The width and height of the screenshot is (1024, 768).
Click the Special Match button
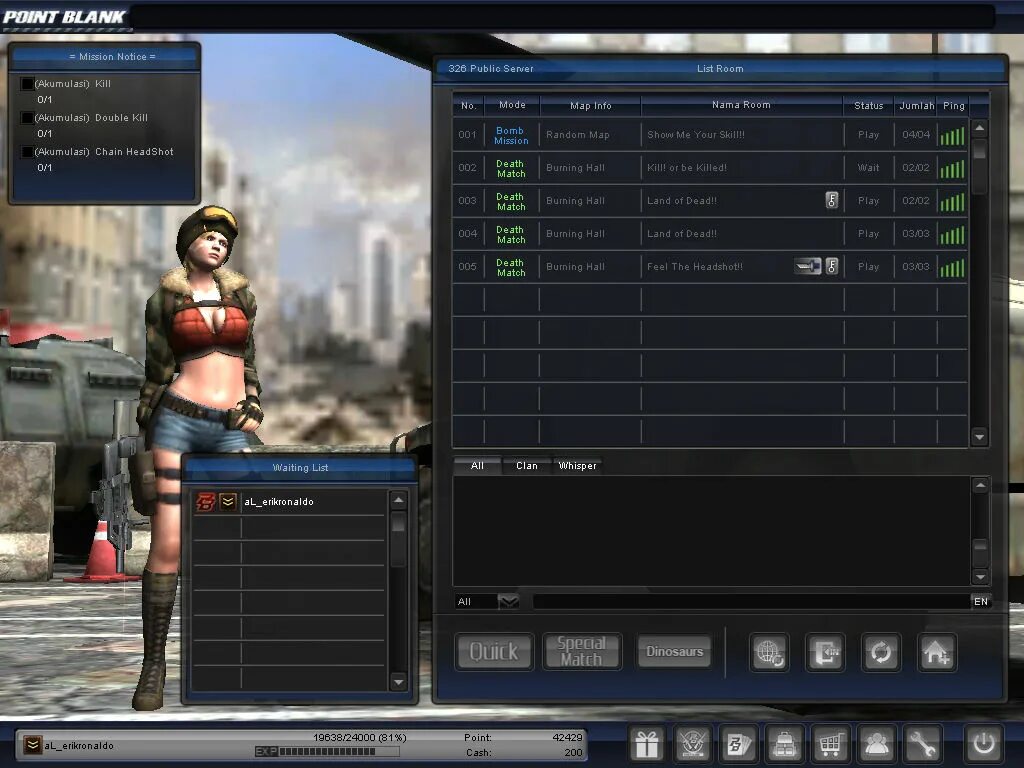(x=582, y=652)
